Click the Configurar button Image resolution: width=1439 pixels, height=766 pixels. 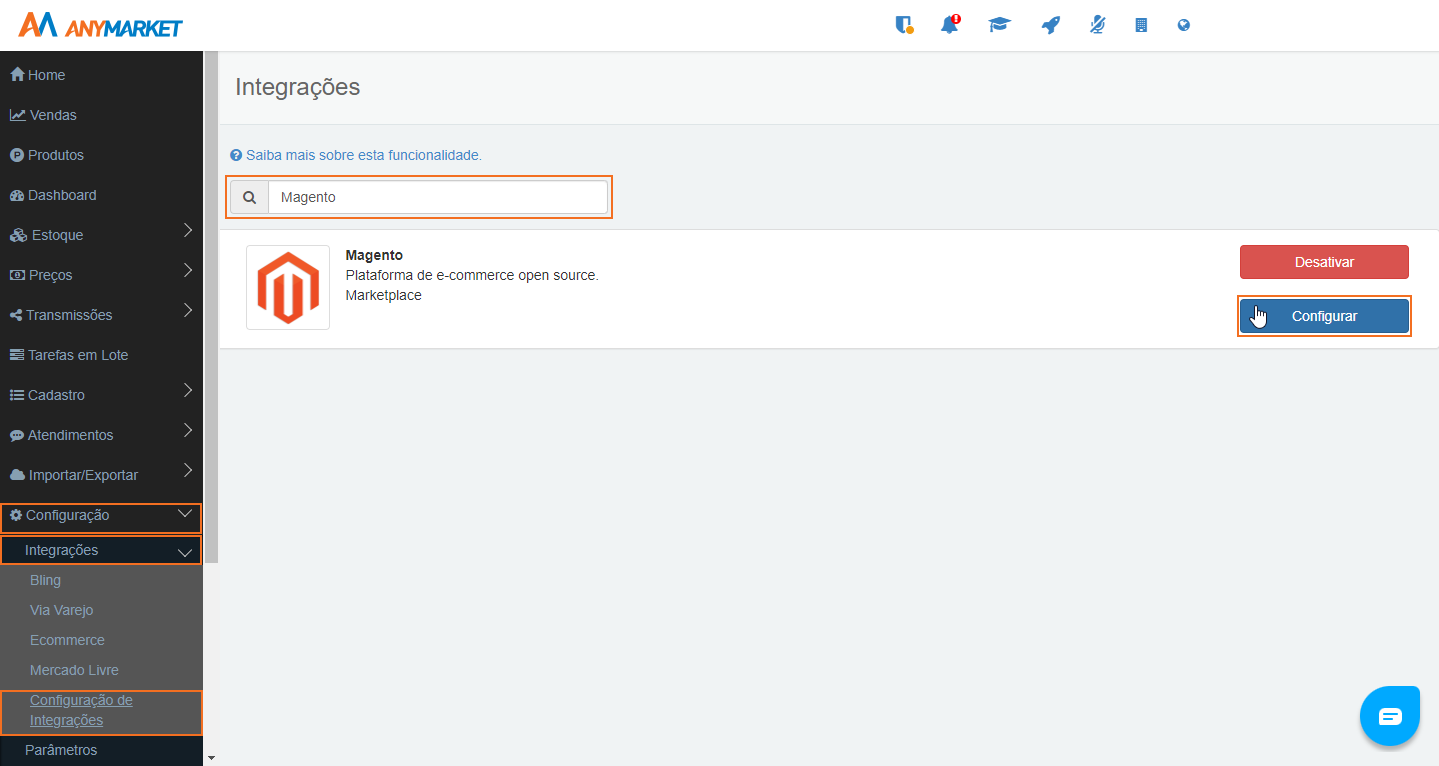tap(1324, 316)
